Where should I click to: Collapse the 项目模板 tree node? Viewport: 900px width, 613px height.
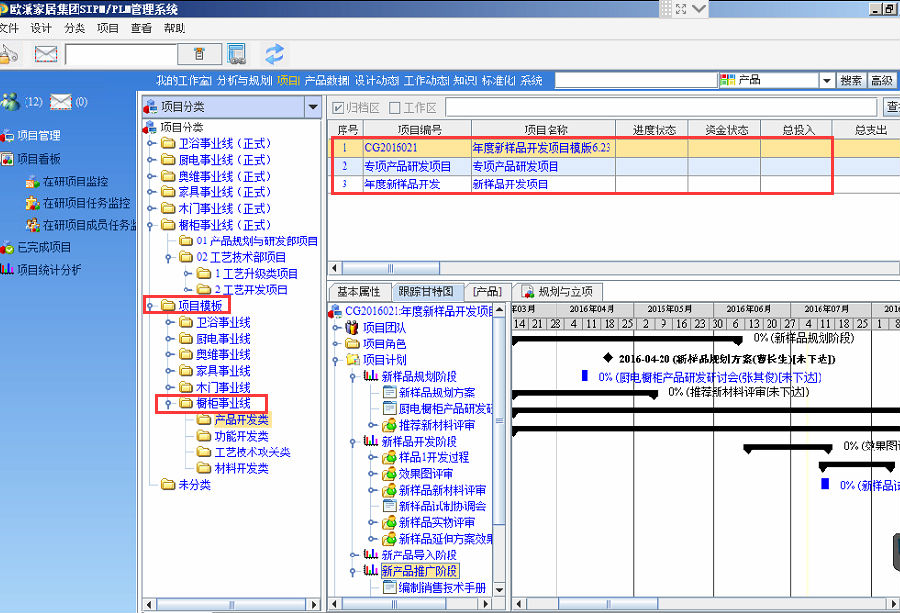tap(150, 306)
